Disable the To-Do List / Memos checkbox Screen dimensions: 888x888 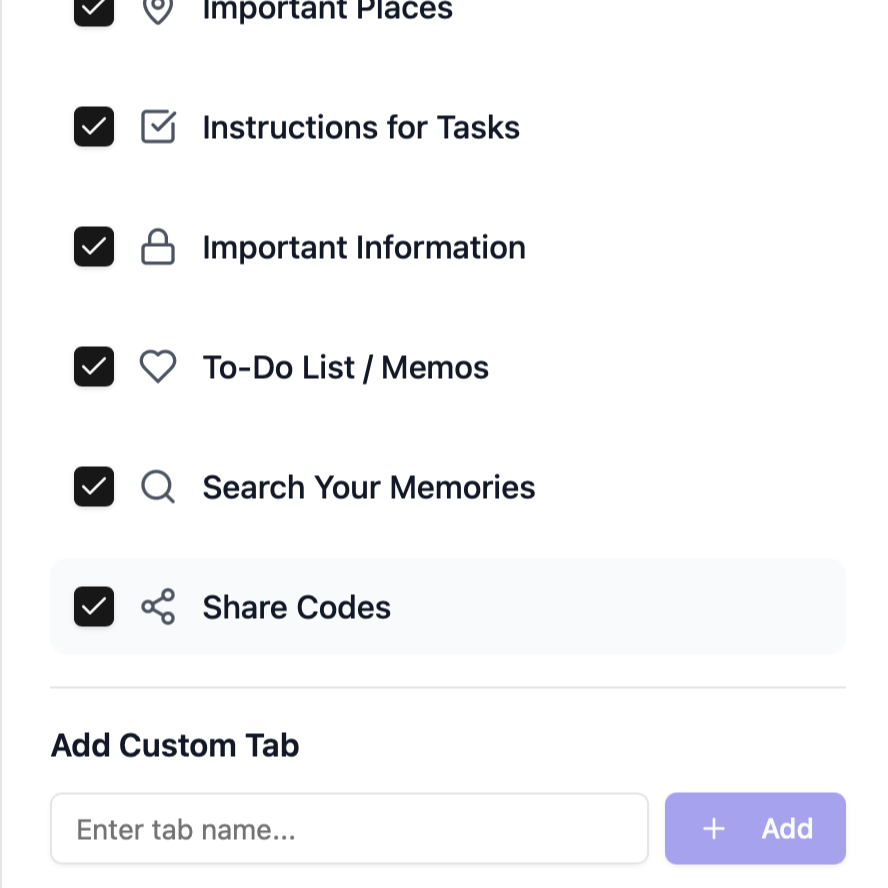coord(94,367)
